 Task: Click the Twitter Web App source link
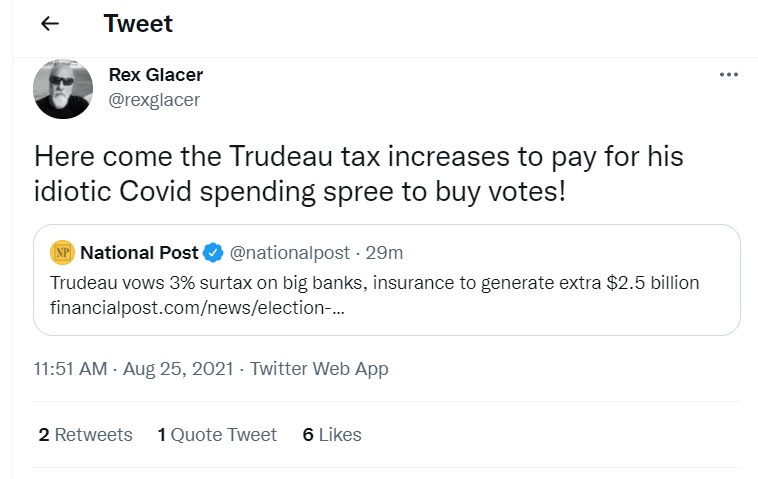(319, 369)
